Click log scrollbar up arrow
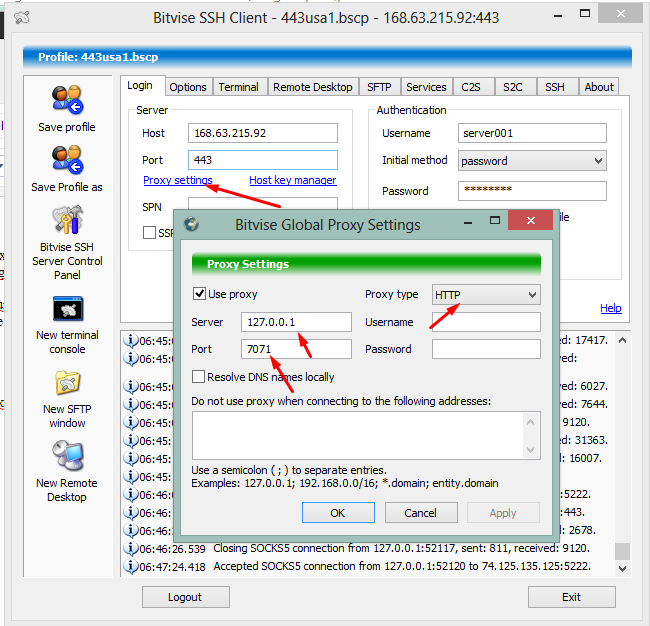The height and width of the screenshot is (626, 650). [x=622, y=340]
